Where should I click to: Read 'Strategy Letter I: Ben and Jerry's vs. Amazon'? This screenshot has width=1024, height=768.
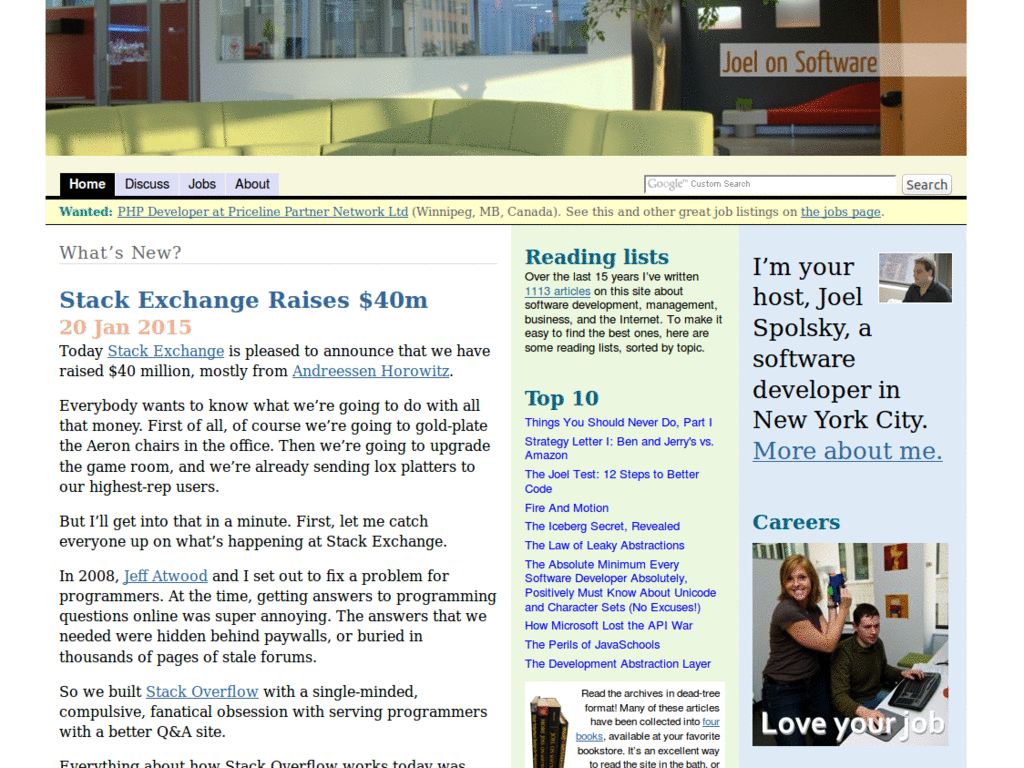point(619,448)
